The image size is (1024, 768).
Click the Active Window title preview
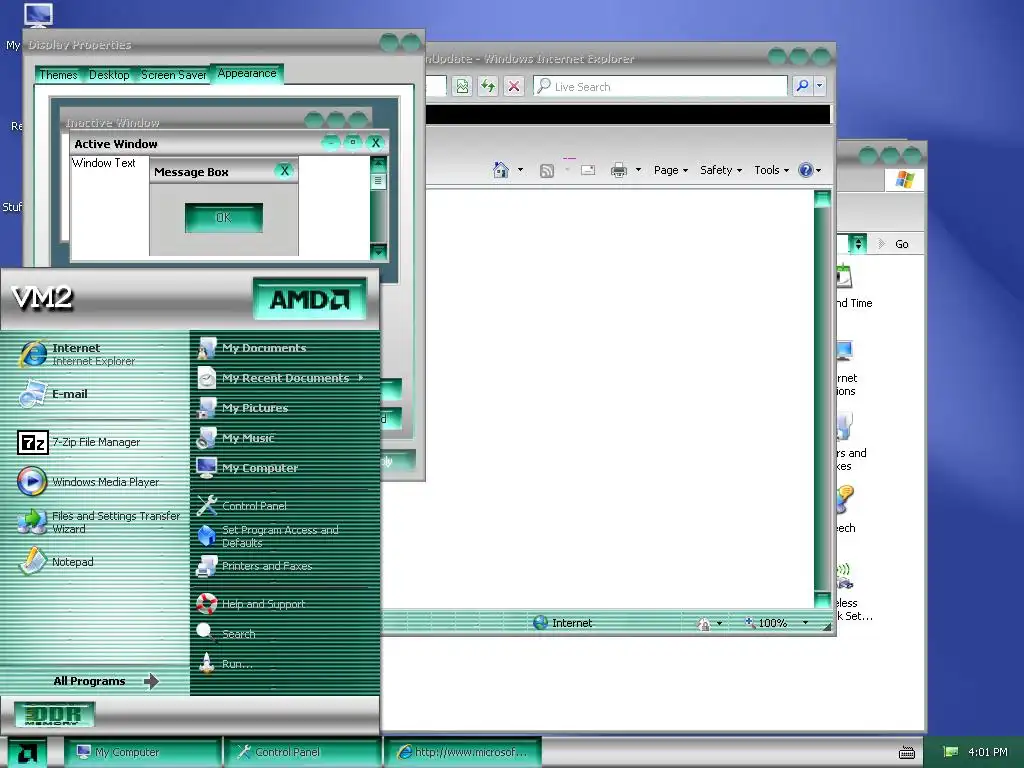coord(116,144)
